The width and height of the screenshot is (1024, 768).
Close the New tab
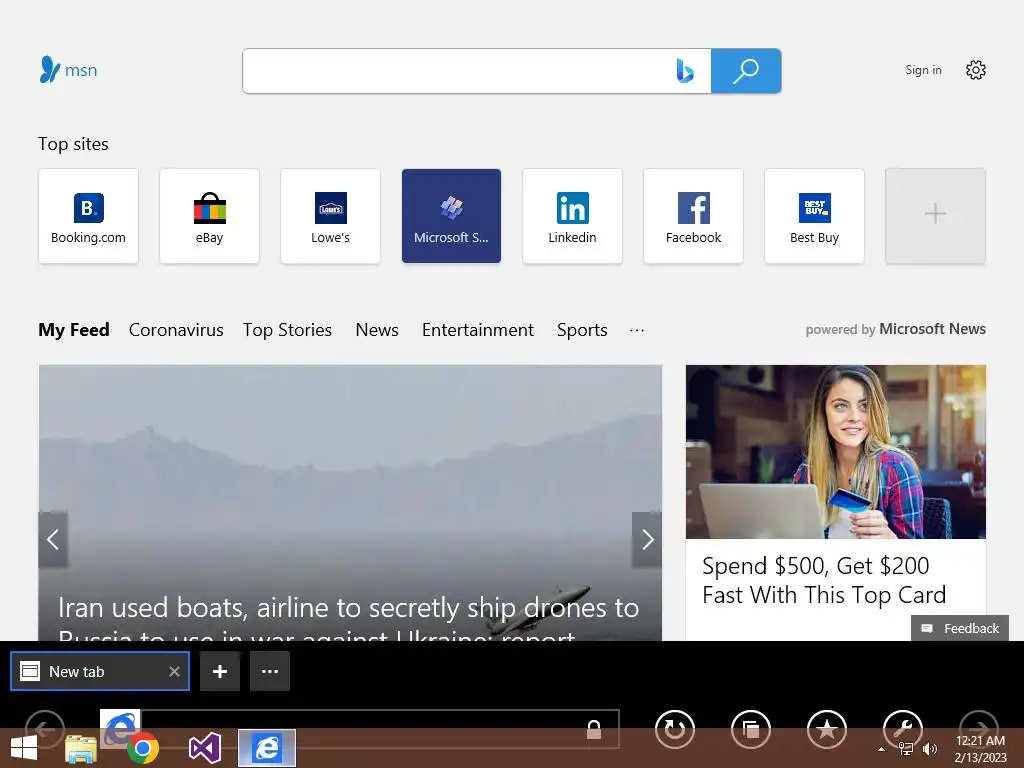click(174, 671)
